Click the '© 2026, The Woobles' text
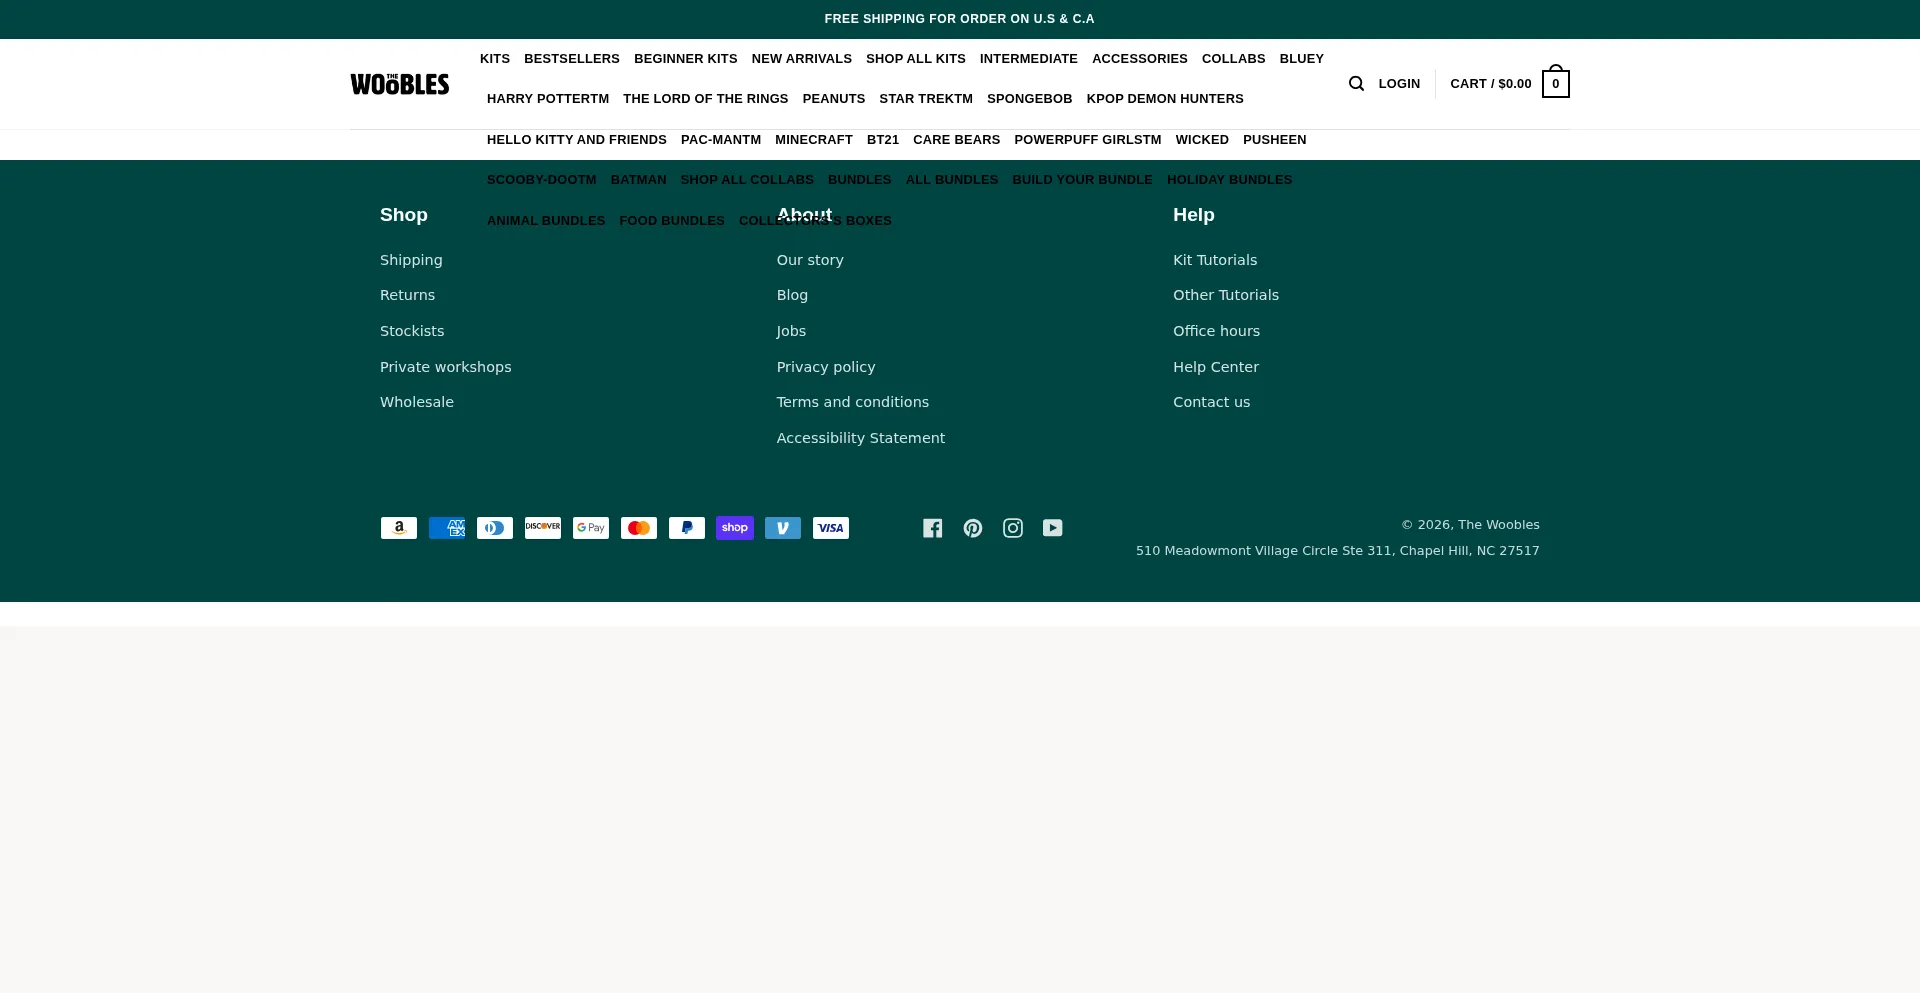Screen dimensions: 1920x993 tap(1470, 525)
